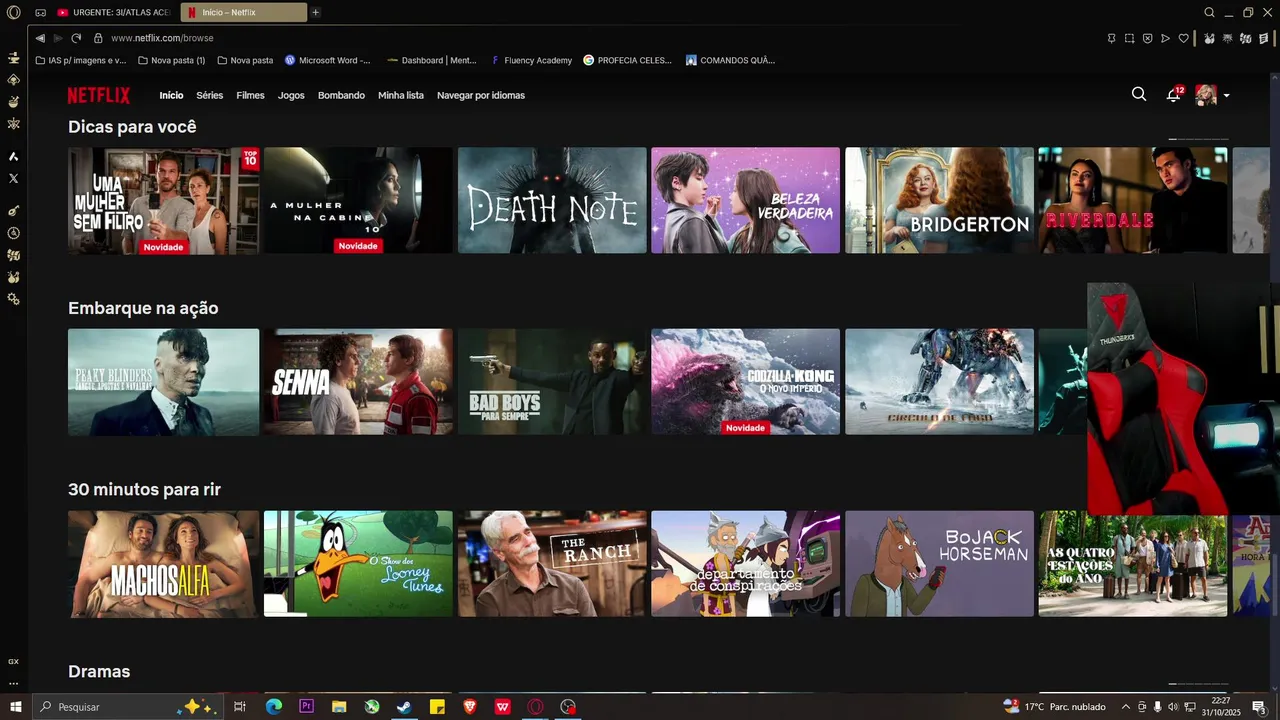Viewport: 1280px width, 720px height.
Task: Open the Death Note title card
Action: (552, 200)
